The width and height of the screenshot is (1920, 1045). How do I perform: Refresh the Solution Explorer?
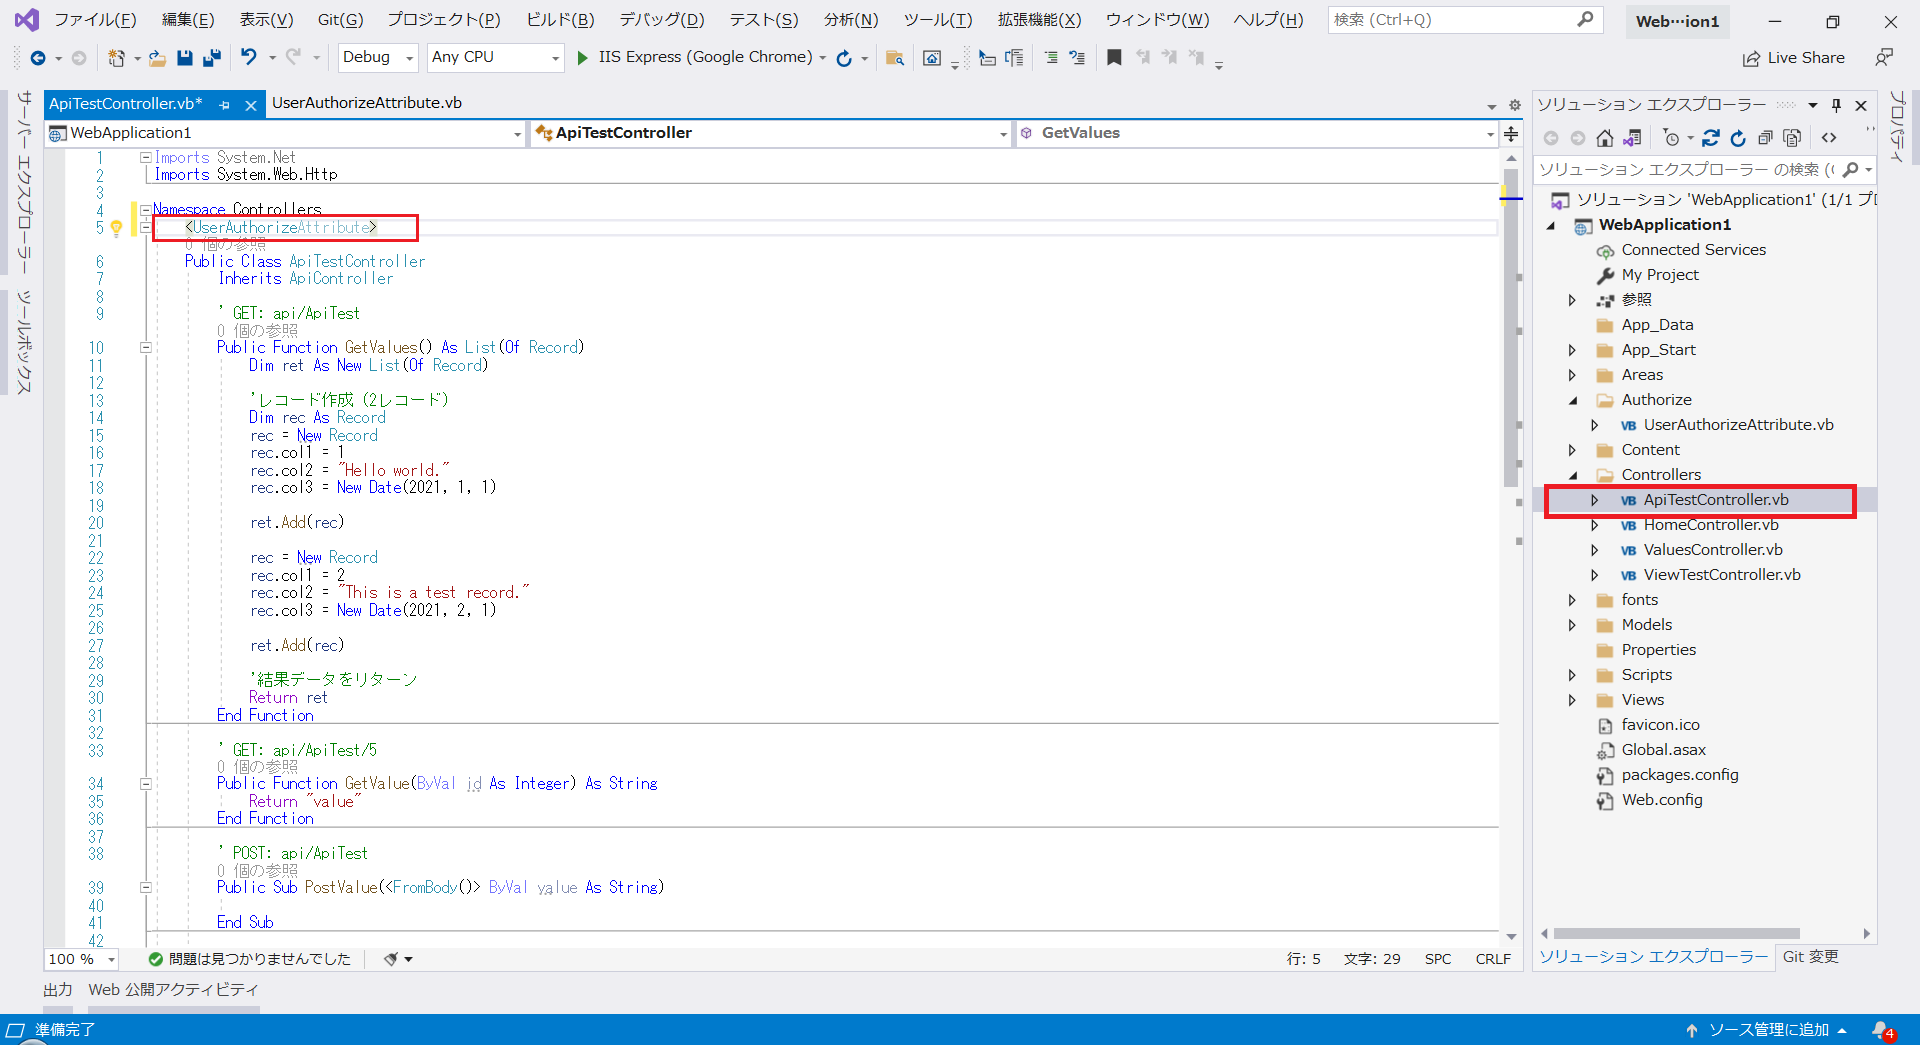pos(1740,138)
